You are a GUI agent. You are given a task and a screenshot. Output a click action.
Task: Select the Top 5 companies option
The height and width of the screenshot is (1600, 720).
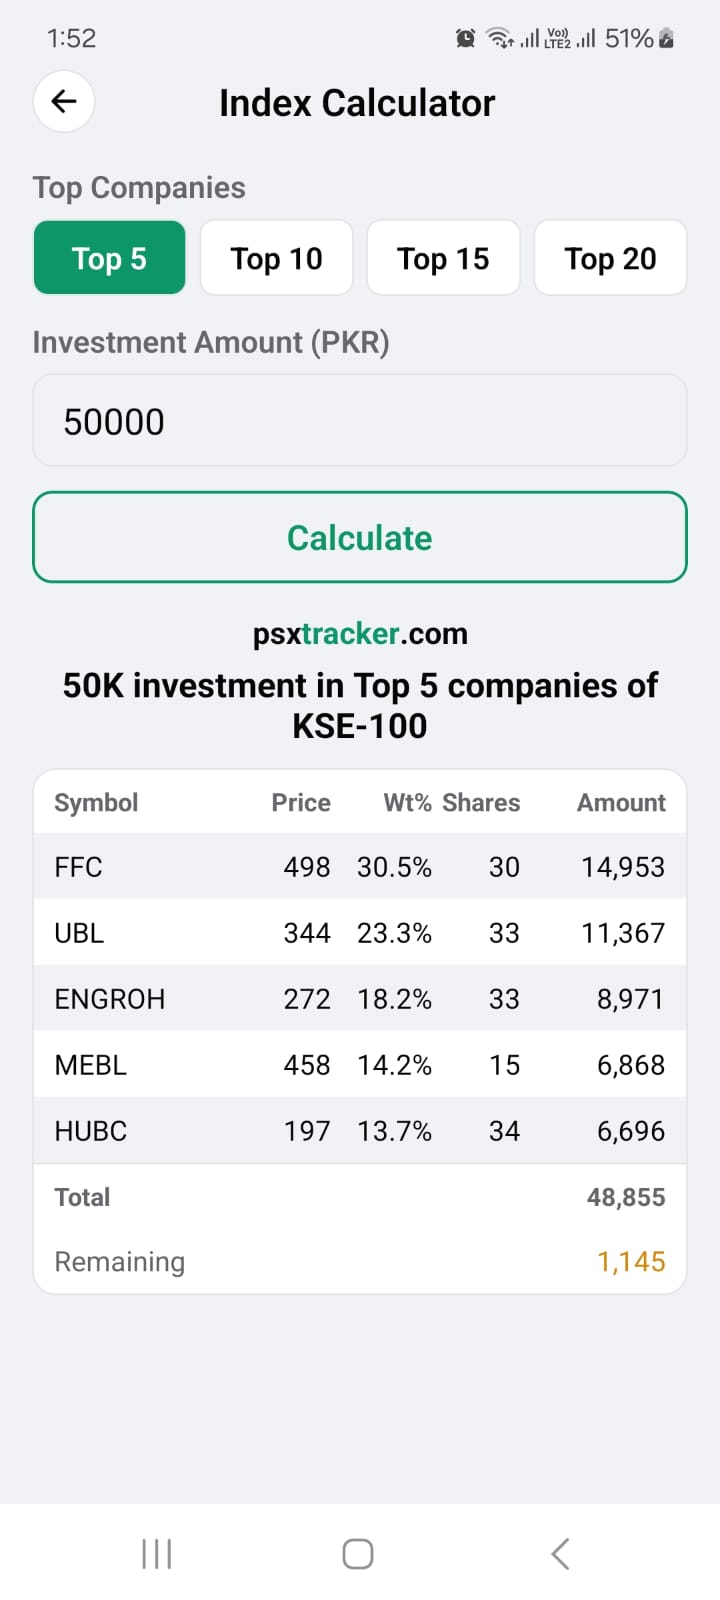(x=109, y=258)
